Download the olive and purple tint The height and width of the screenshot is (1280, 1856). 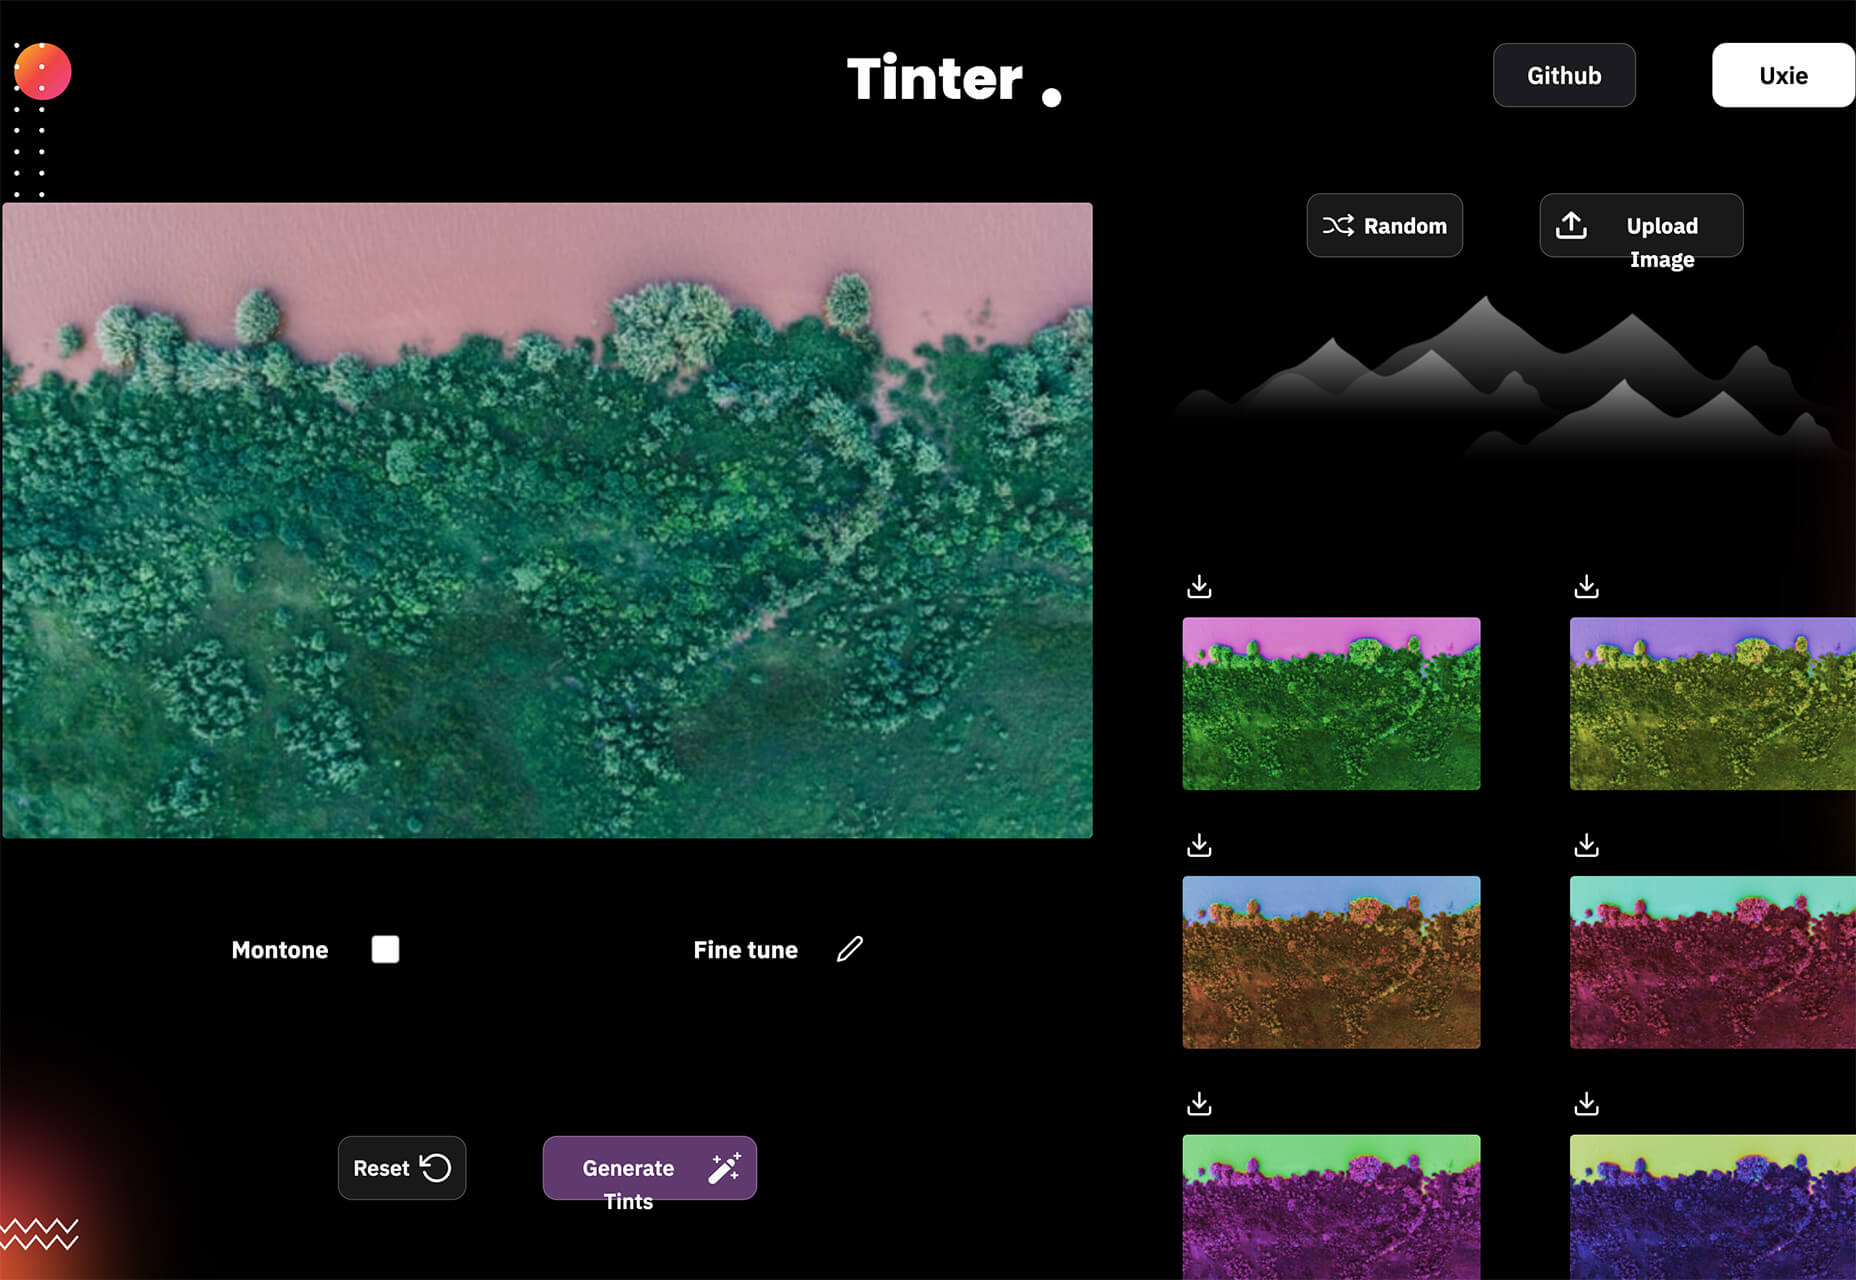point(1586,586)
